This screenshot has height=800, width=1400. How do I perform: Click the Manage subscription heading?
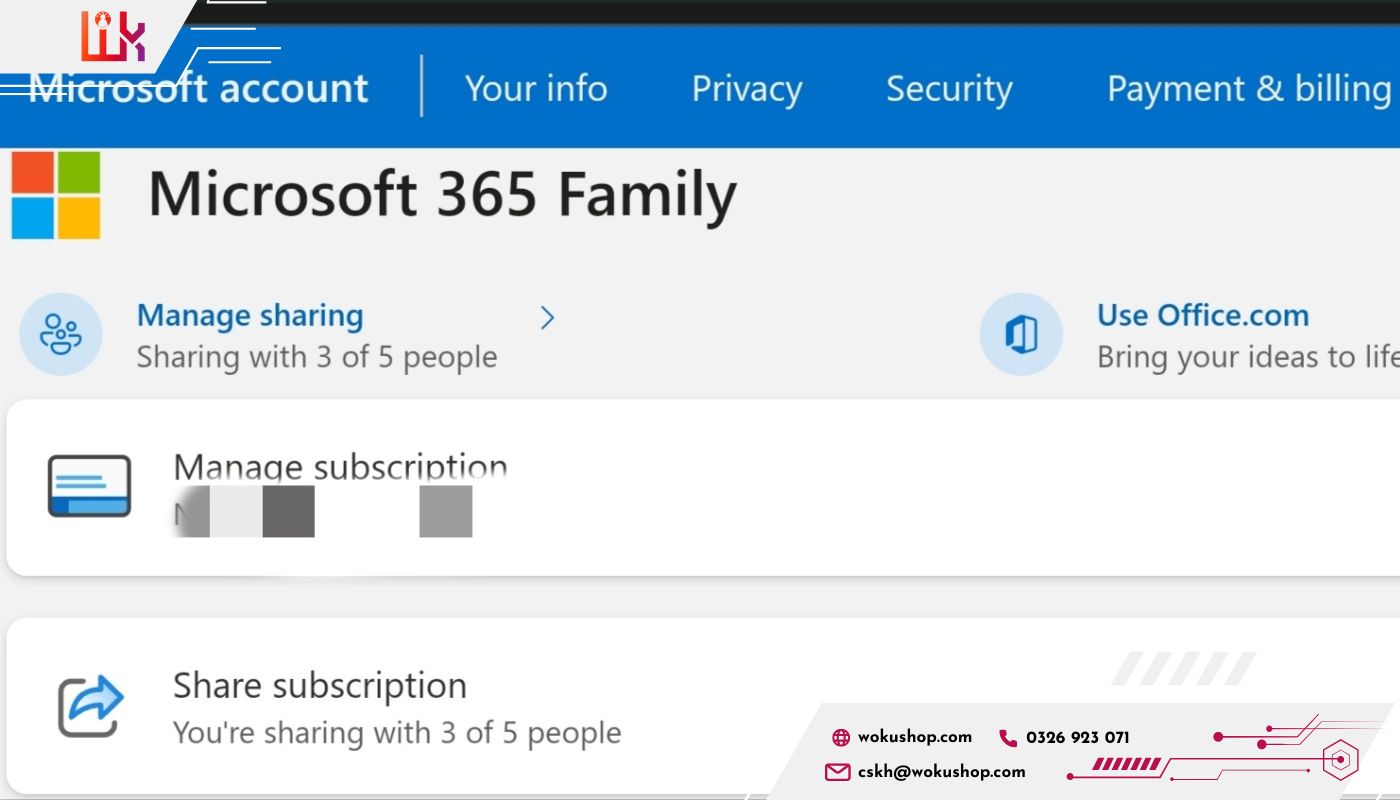point(341,466)
